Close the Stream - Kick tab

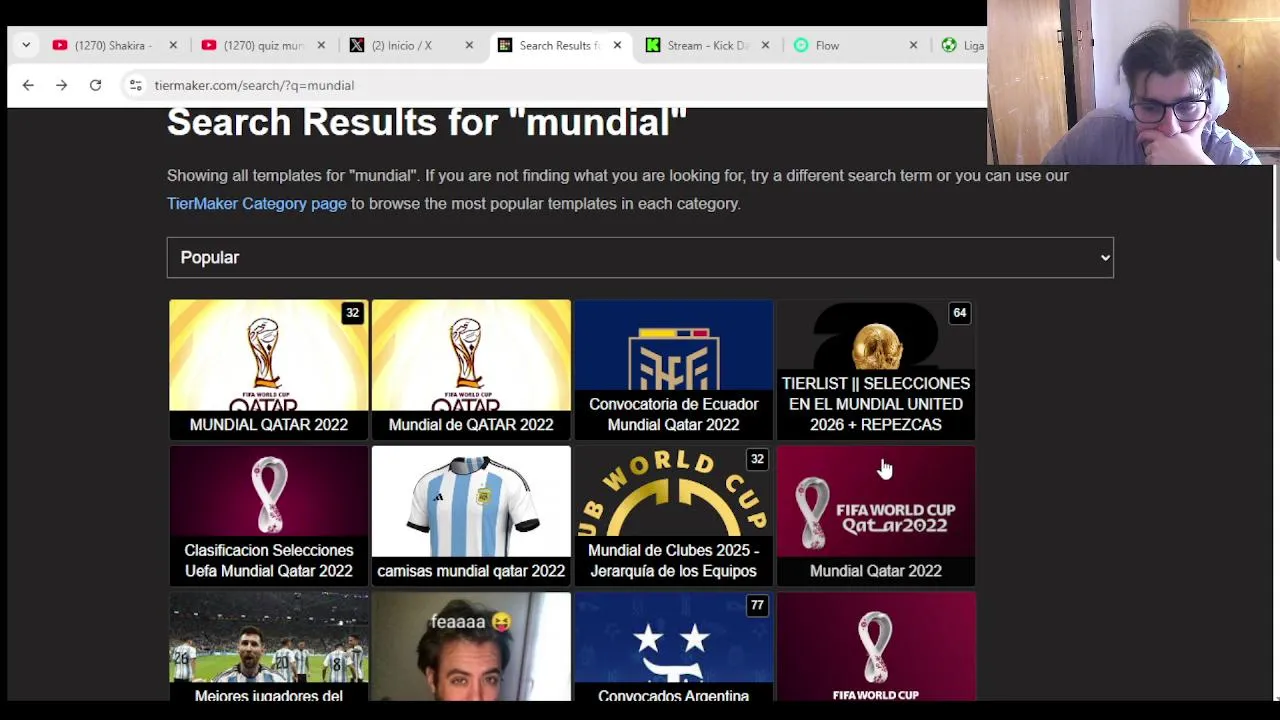[765, 45]
